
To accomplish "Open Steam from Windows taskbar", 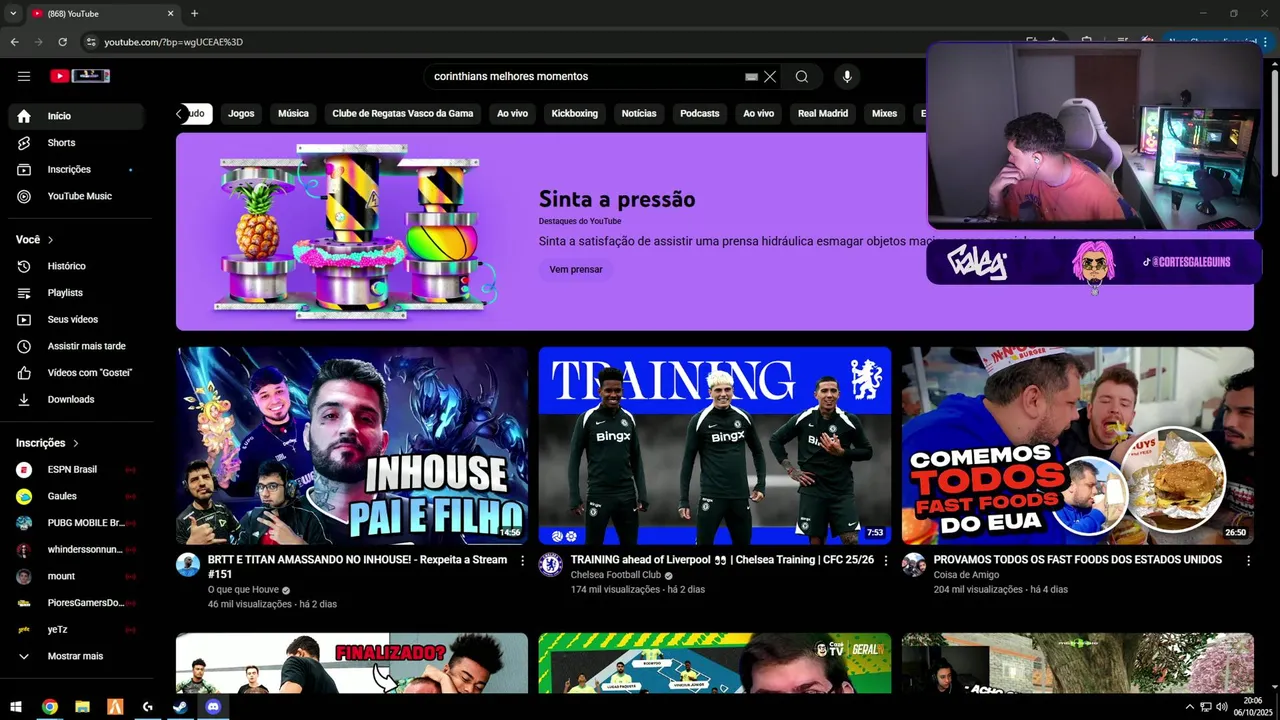I will (180, 707).
